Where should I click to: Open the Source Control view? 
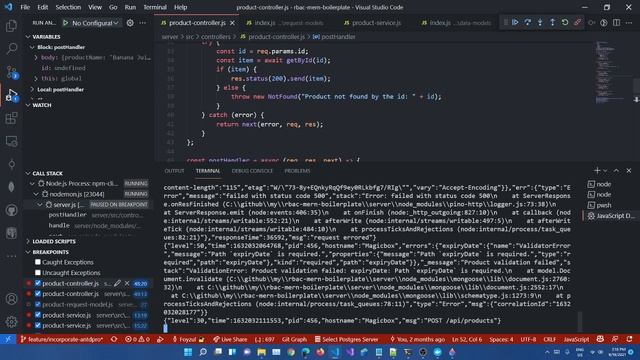[11, 72]
